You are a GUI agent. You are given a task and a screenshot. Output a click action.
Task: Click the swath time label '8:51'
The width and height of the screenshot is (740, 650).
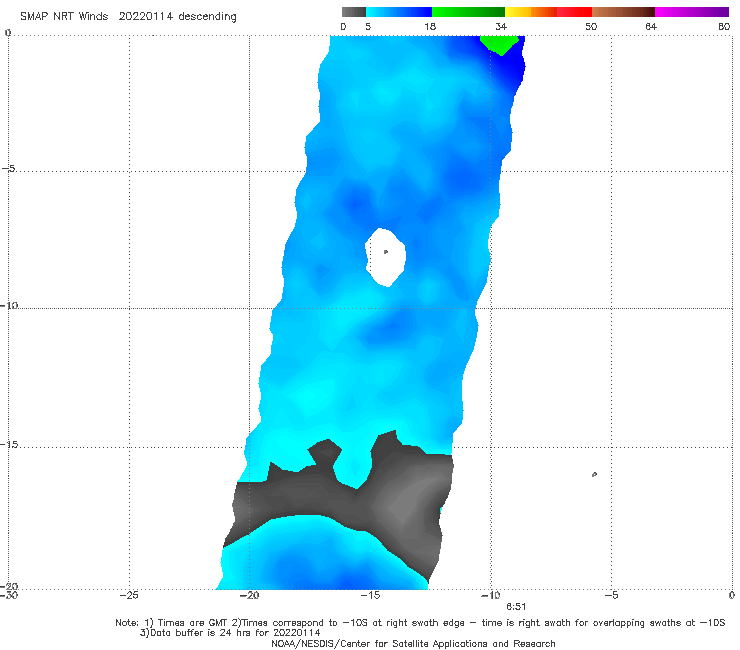pos(516,607)
